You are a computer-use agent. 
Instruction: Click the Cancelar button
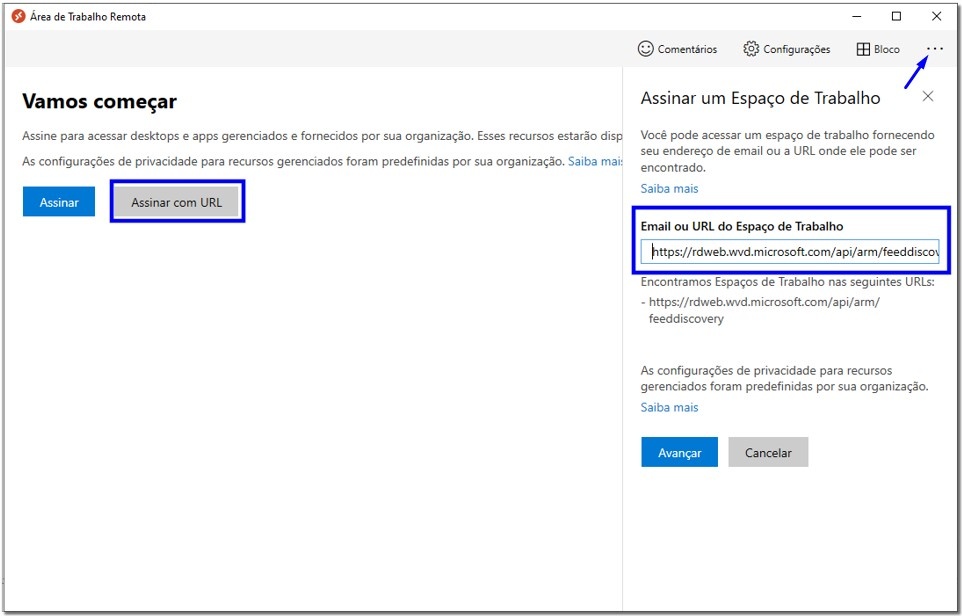click(x=768, y=453)
